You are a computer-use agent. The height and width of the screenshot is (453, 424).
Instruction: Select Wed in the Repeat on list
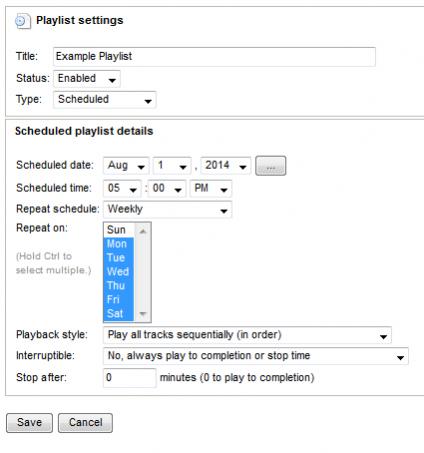tap(119, 272)
